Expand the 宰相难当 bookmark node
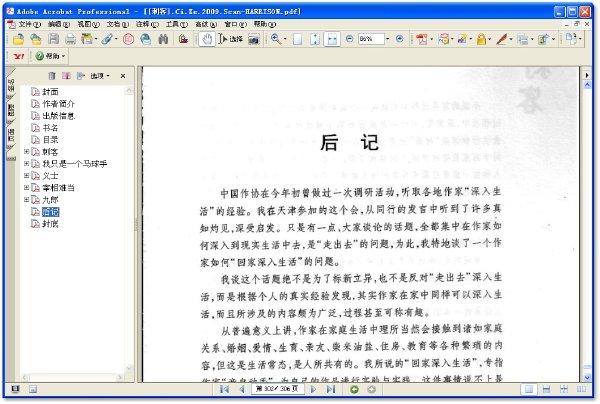This screenshot has width=600, height=404. [x=26, y=187]
